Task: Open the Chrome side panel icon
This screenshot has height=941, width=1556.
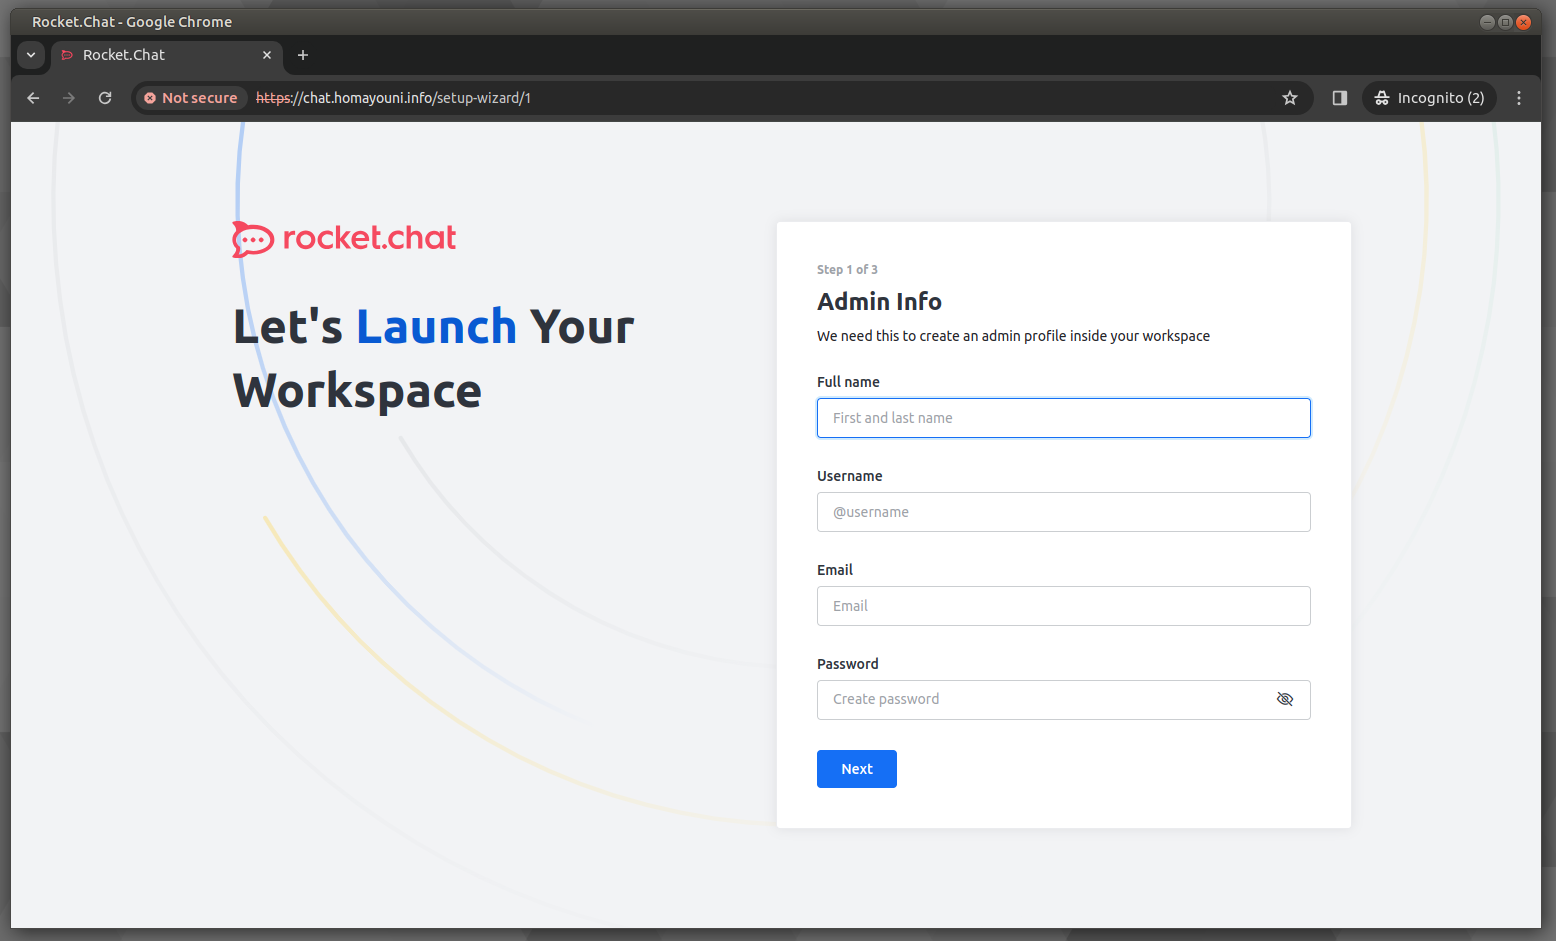Action: click(x=1340, y=98)
